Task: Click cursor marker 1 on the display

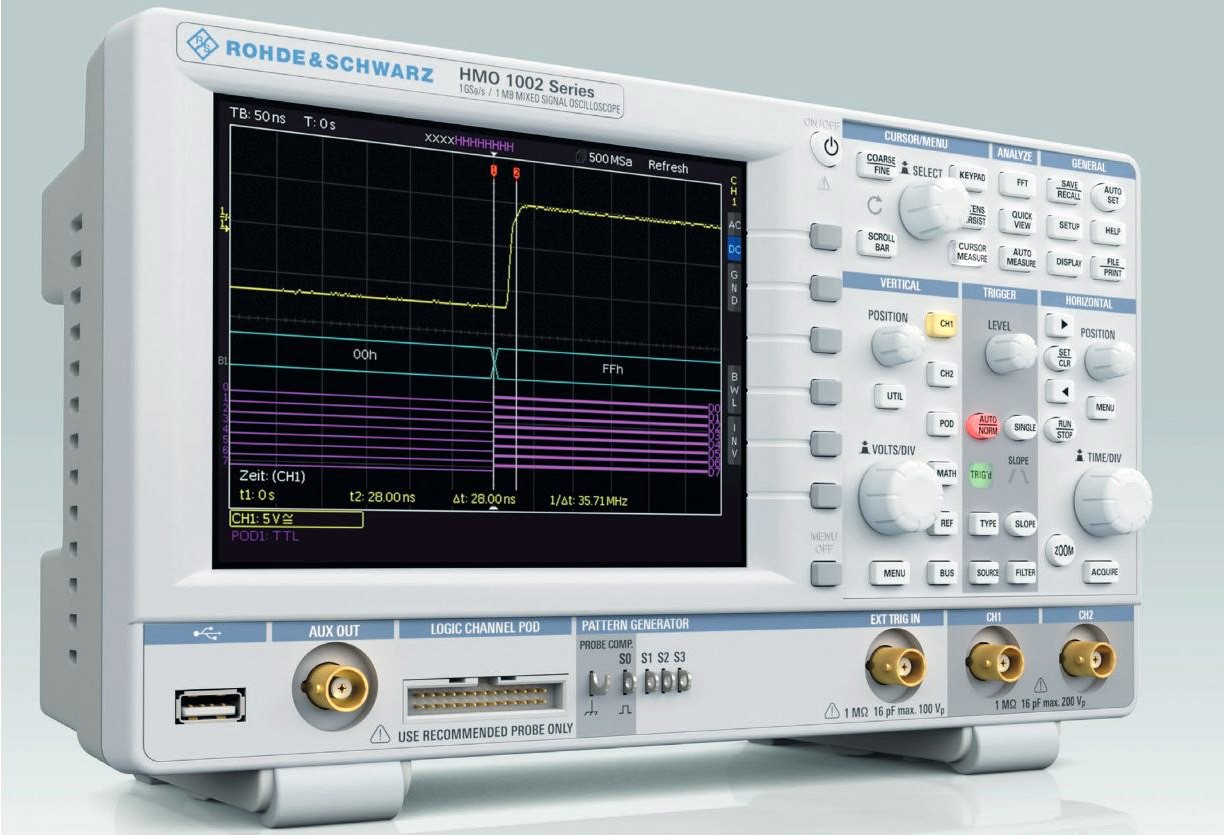Action: click(493, 172)
